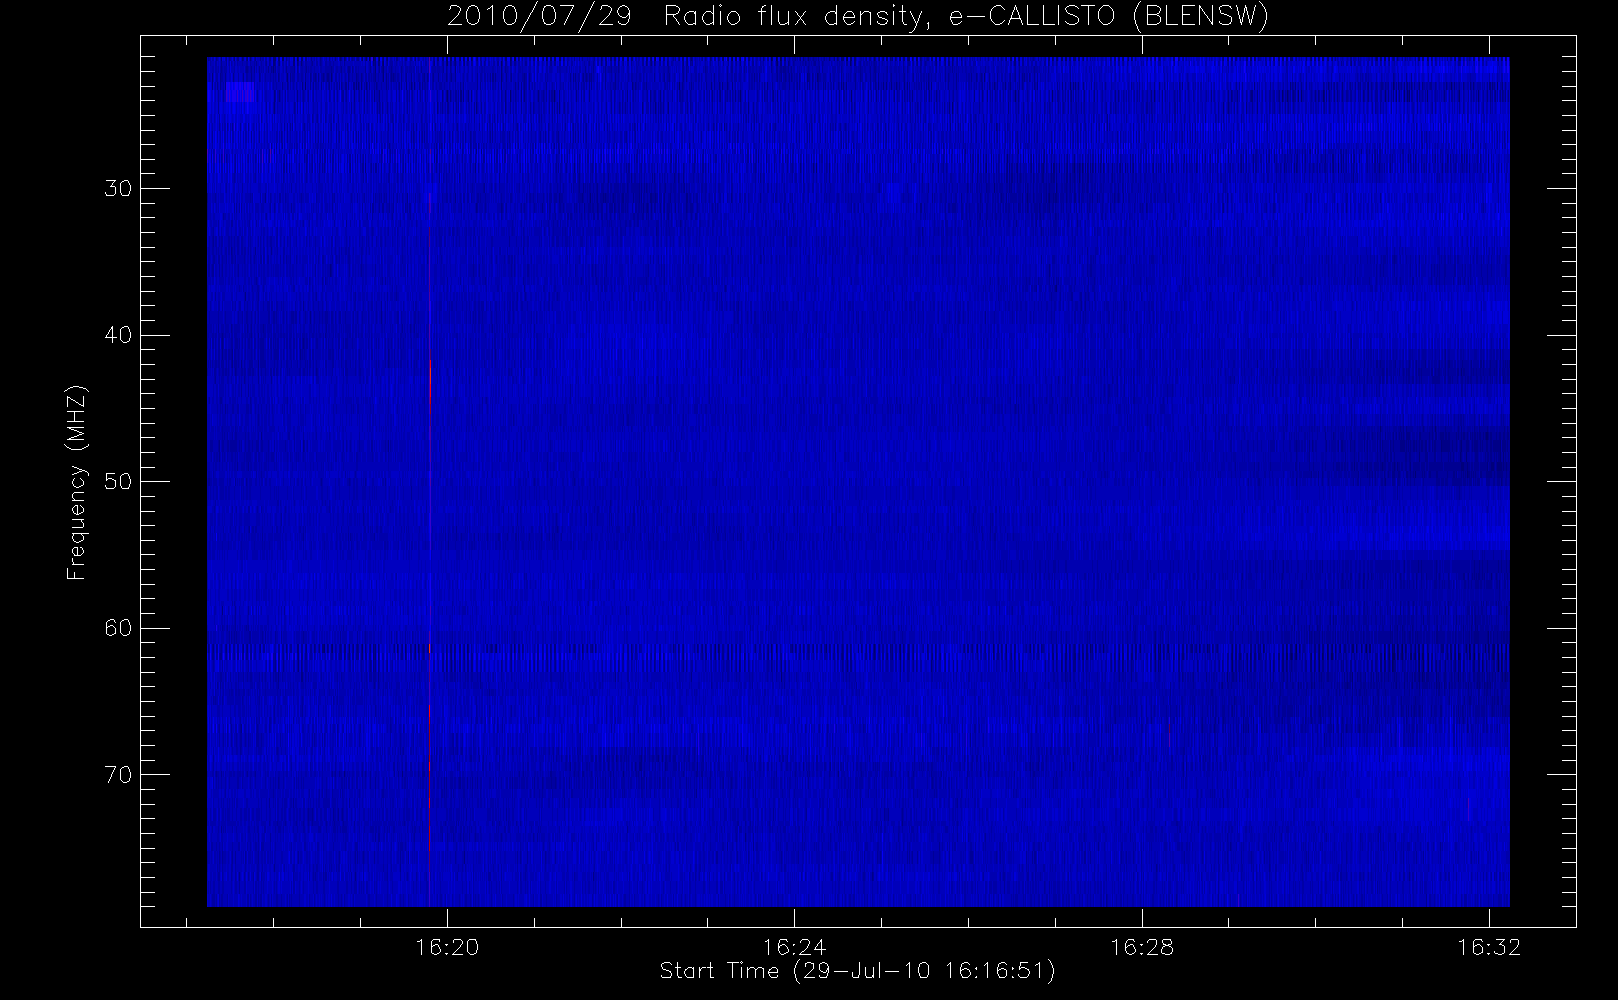Click the light blue square in spectrogram corner
Viewport: 1618px width, 1000px height.
240,92
